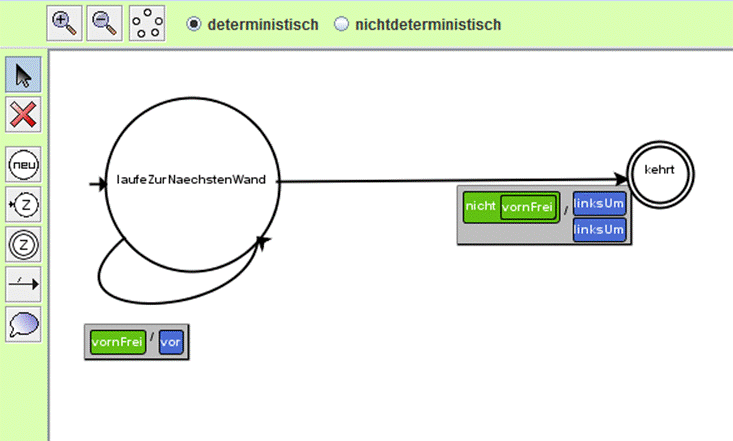Click the green vornFrei condition on the loop
Viewport: 733px width, 441px height.
pyautogui.click(x=117, y=342)
